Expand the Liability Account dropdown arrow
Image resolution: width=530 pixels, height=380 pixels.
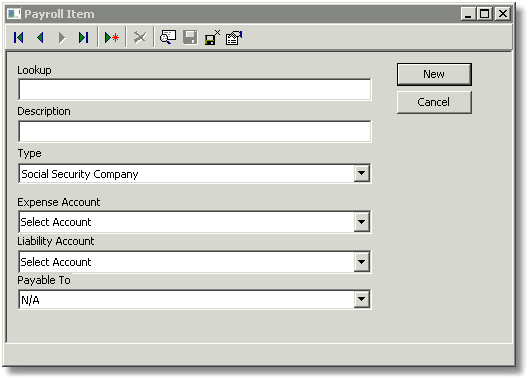click(361, 262)
